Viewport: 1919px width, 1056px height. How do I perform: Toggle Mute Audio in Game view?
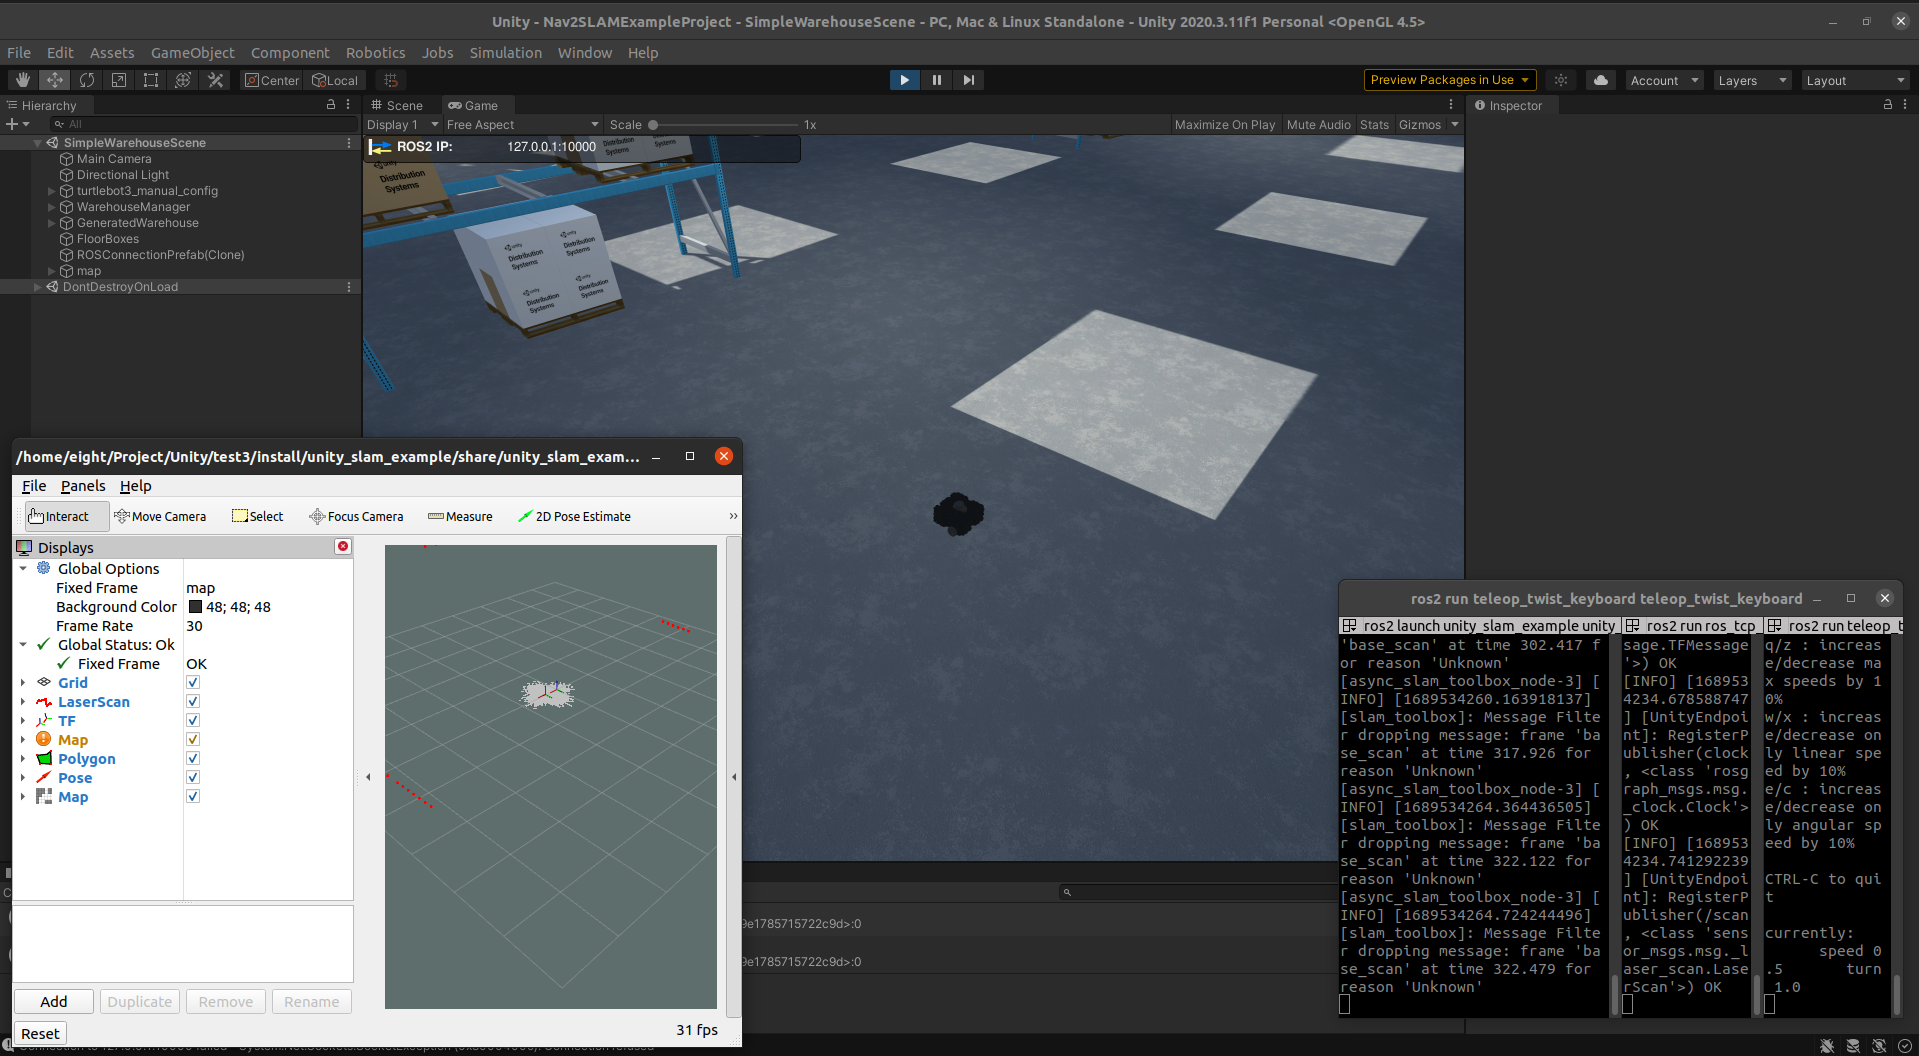[x=1318, y=125]
